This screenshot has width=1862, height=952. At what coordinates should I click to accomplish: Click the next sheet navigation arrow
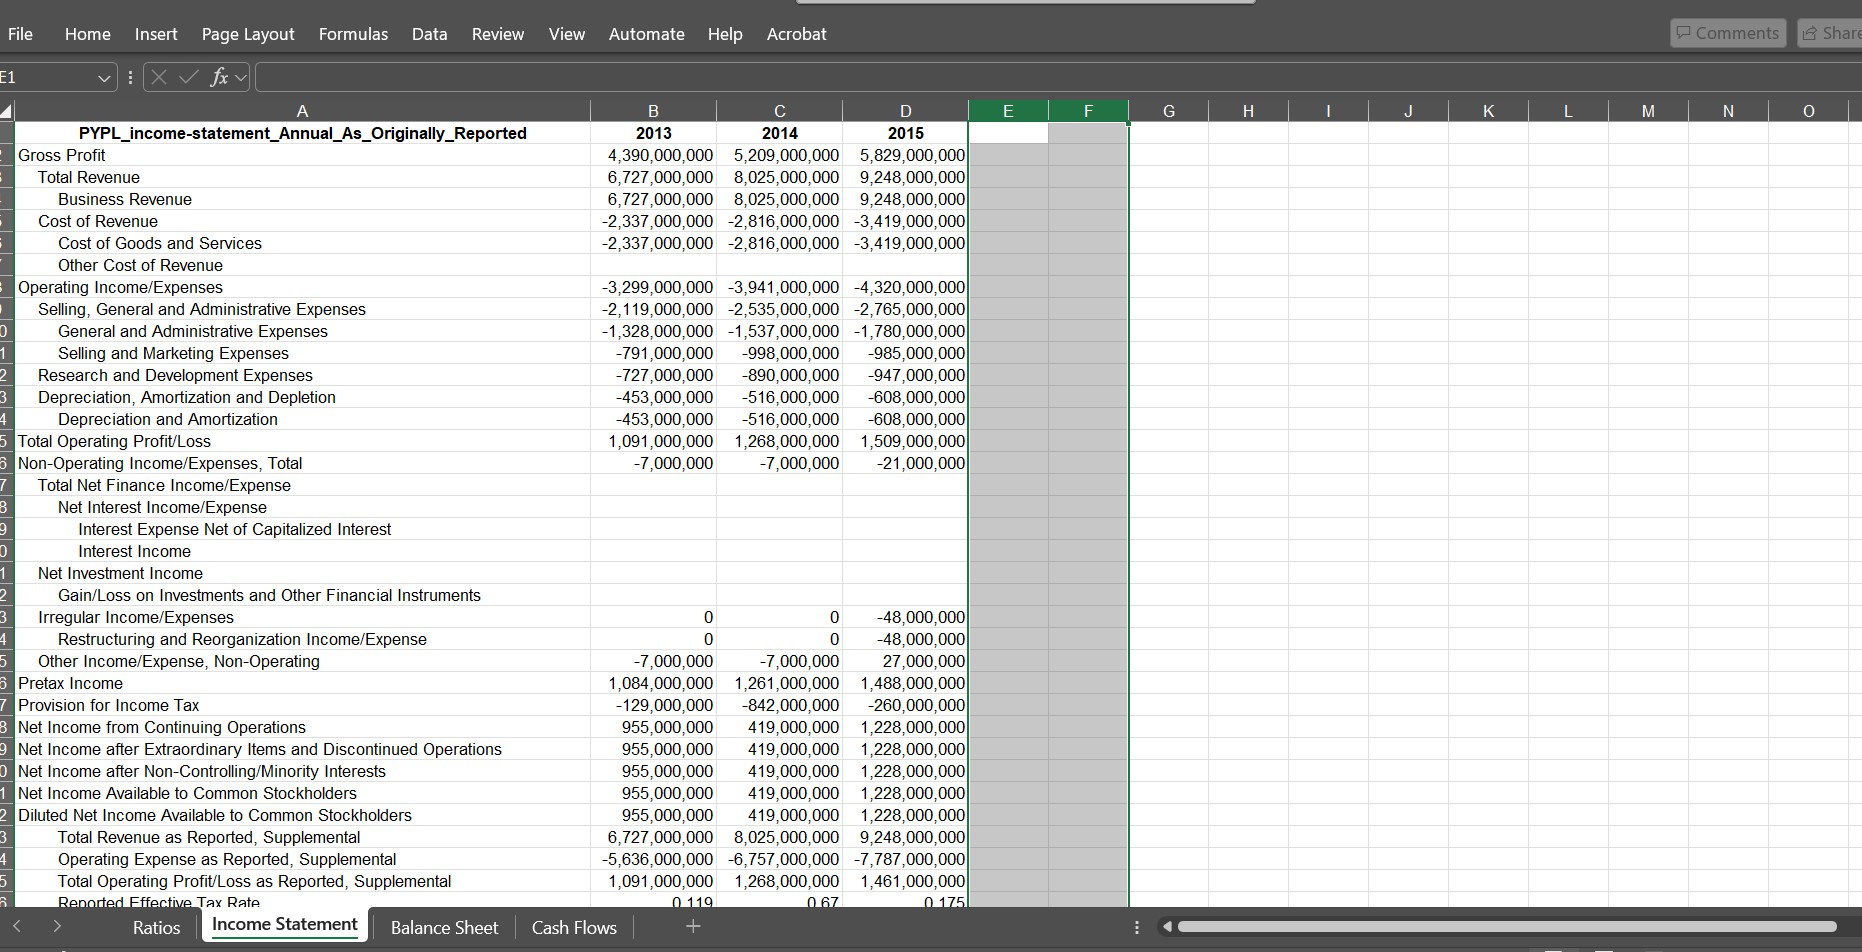click(x=57, y=926)
